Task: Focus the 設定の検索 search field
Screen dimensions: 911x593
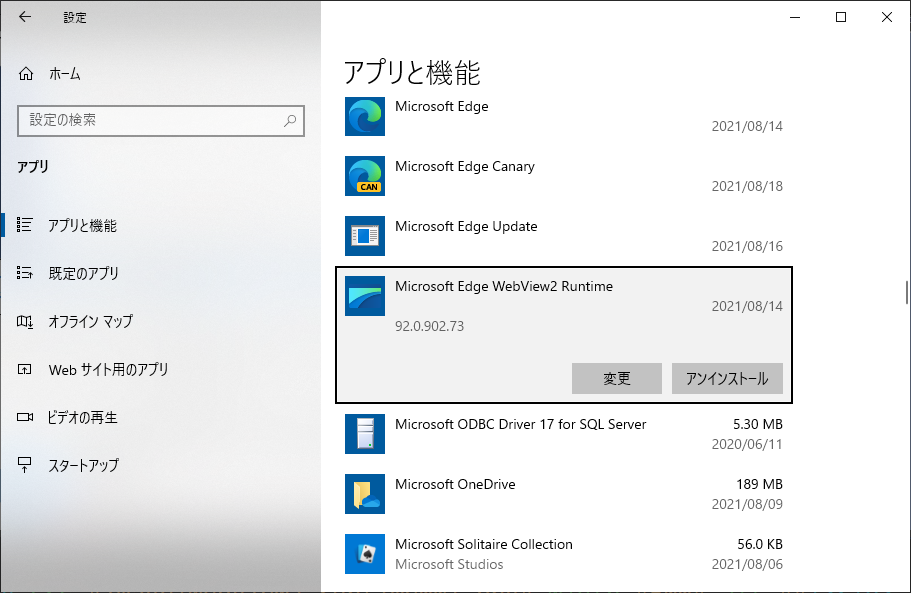Action: point(150,120)
